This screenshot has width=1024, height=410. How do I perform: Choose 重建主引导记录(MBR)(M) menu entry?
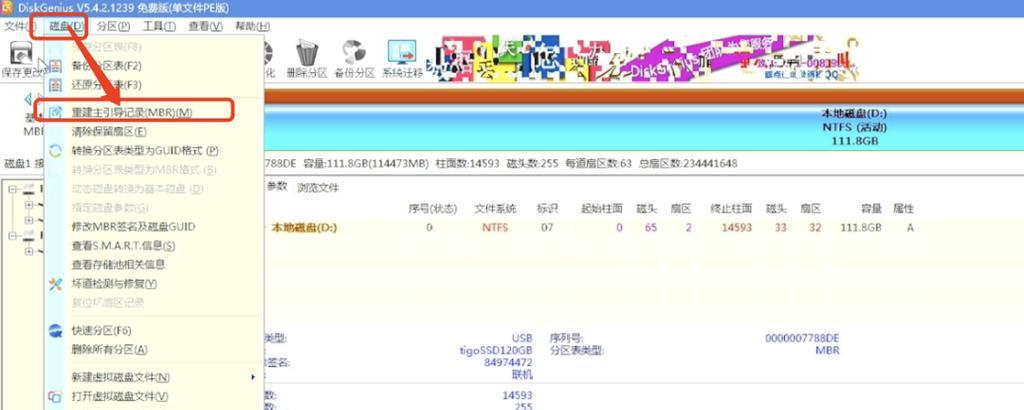tap(132, 112)
